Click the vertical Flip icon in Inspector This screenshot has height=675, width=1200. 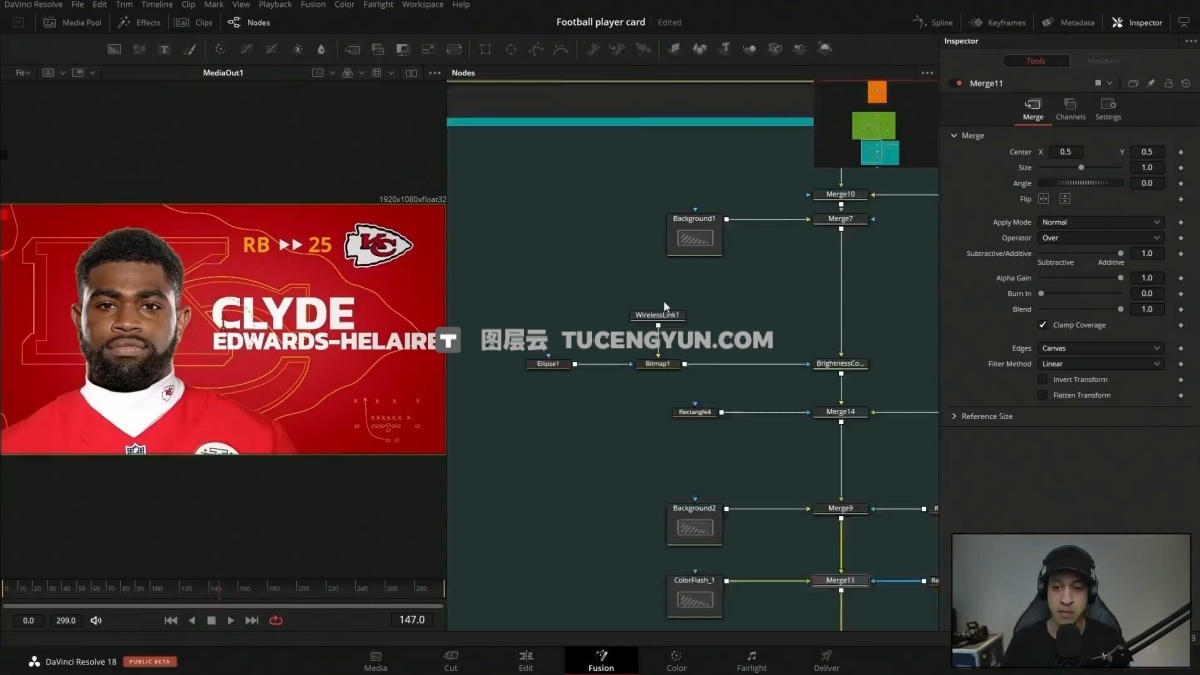click(1065, 199)
